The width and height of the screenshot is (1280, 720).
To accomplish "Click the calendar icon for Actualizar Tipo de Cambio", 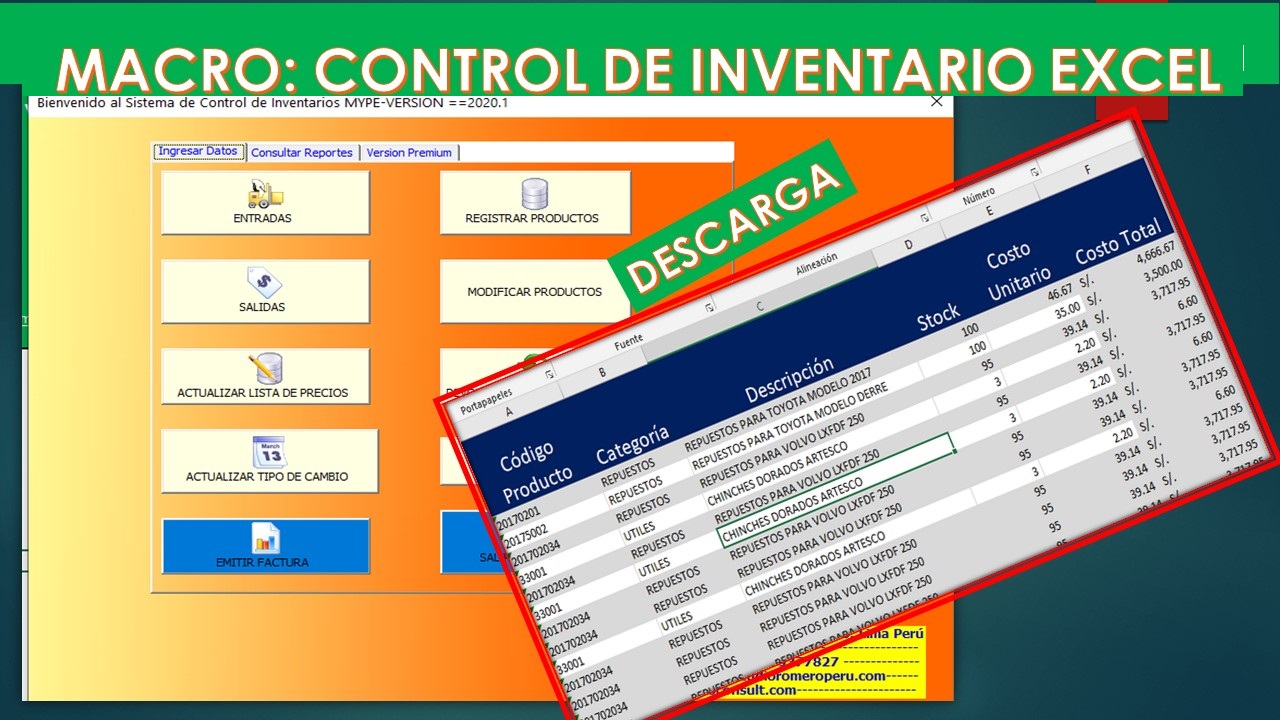I will pos(268,452).
